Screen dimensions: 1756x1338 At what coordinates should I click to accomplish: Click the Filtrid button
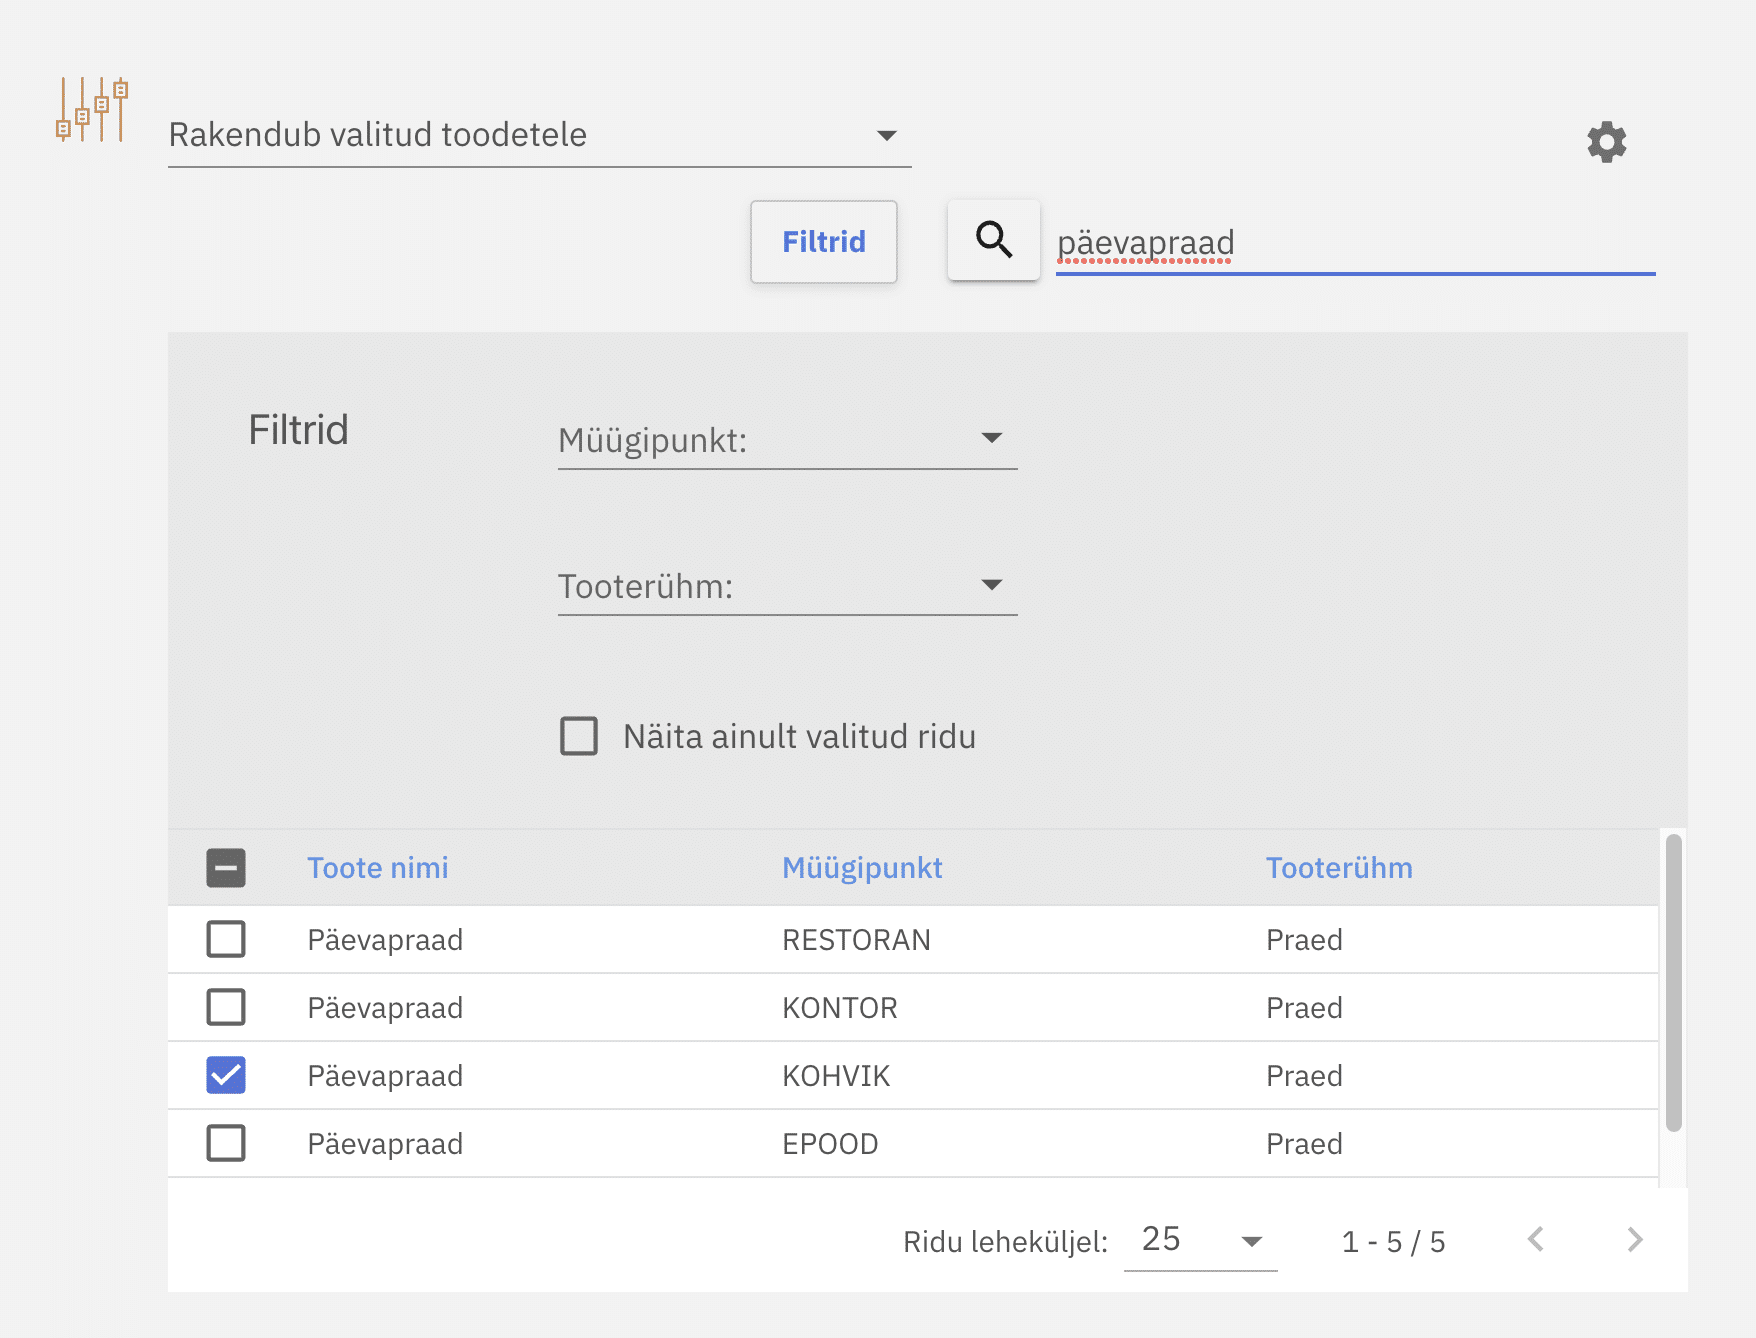[x=823, y=242]
